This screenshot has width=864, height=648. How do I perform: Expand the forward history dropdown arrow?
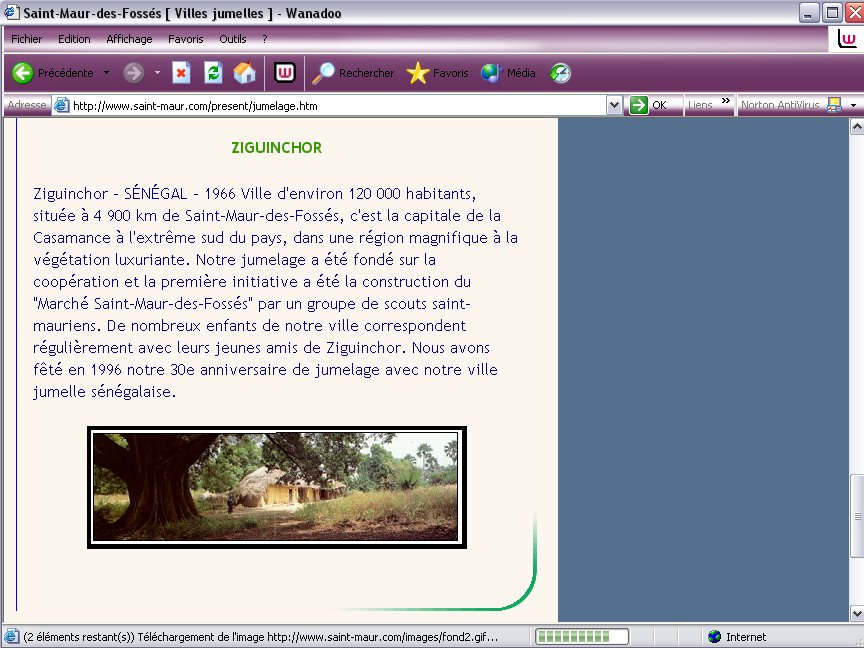point(157,73)
